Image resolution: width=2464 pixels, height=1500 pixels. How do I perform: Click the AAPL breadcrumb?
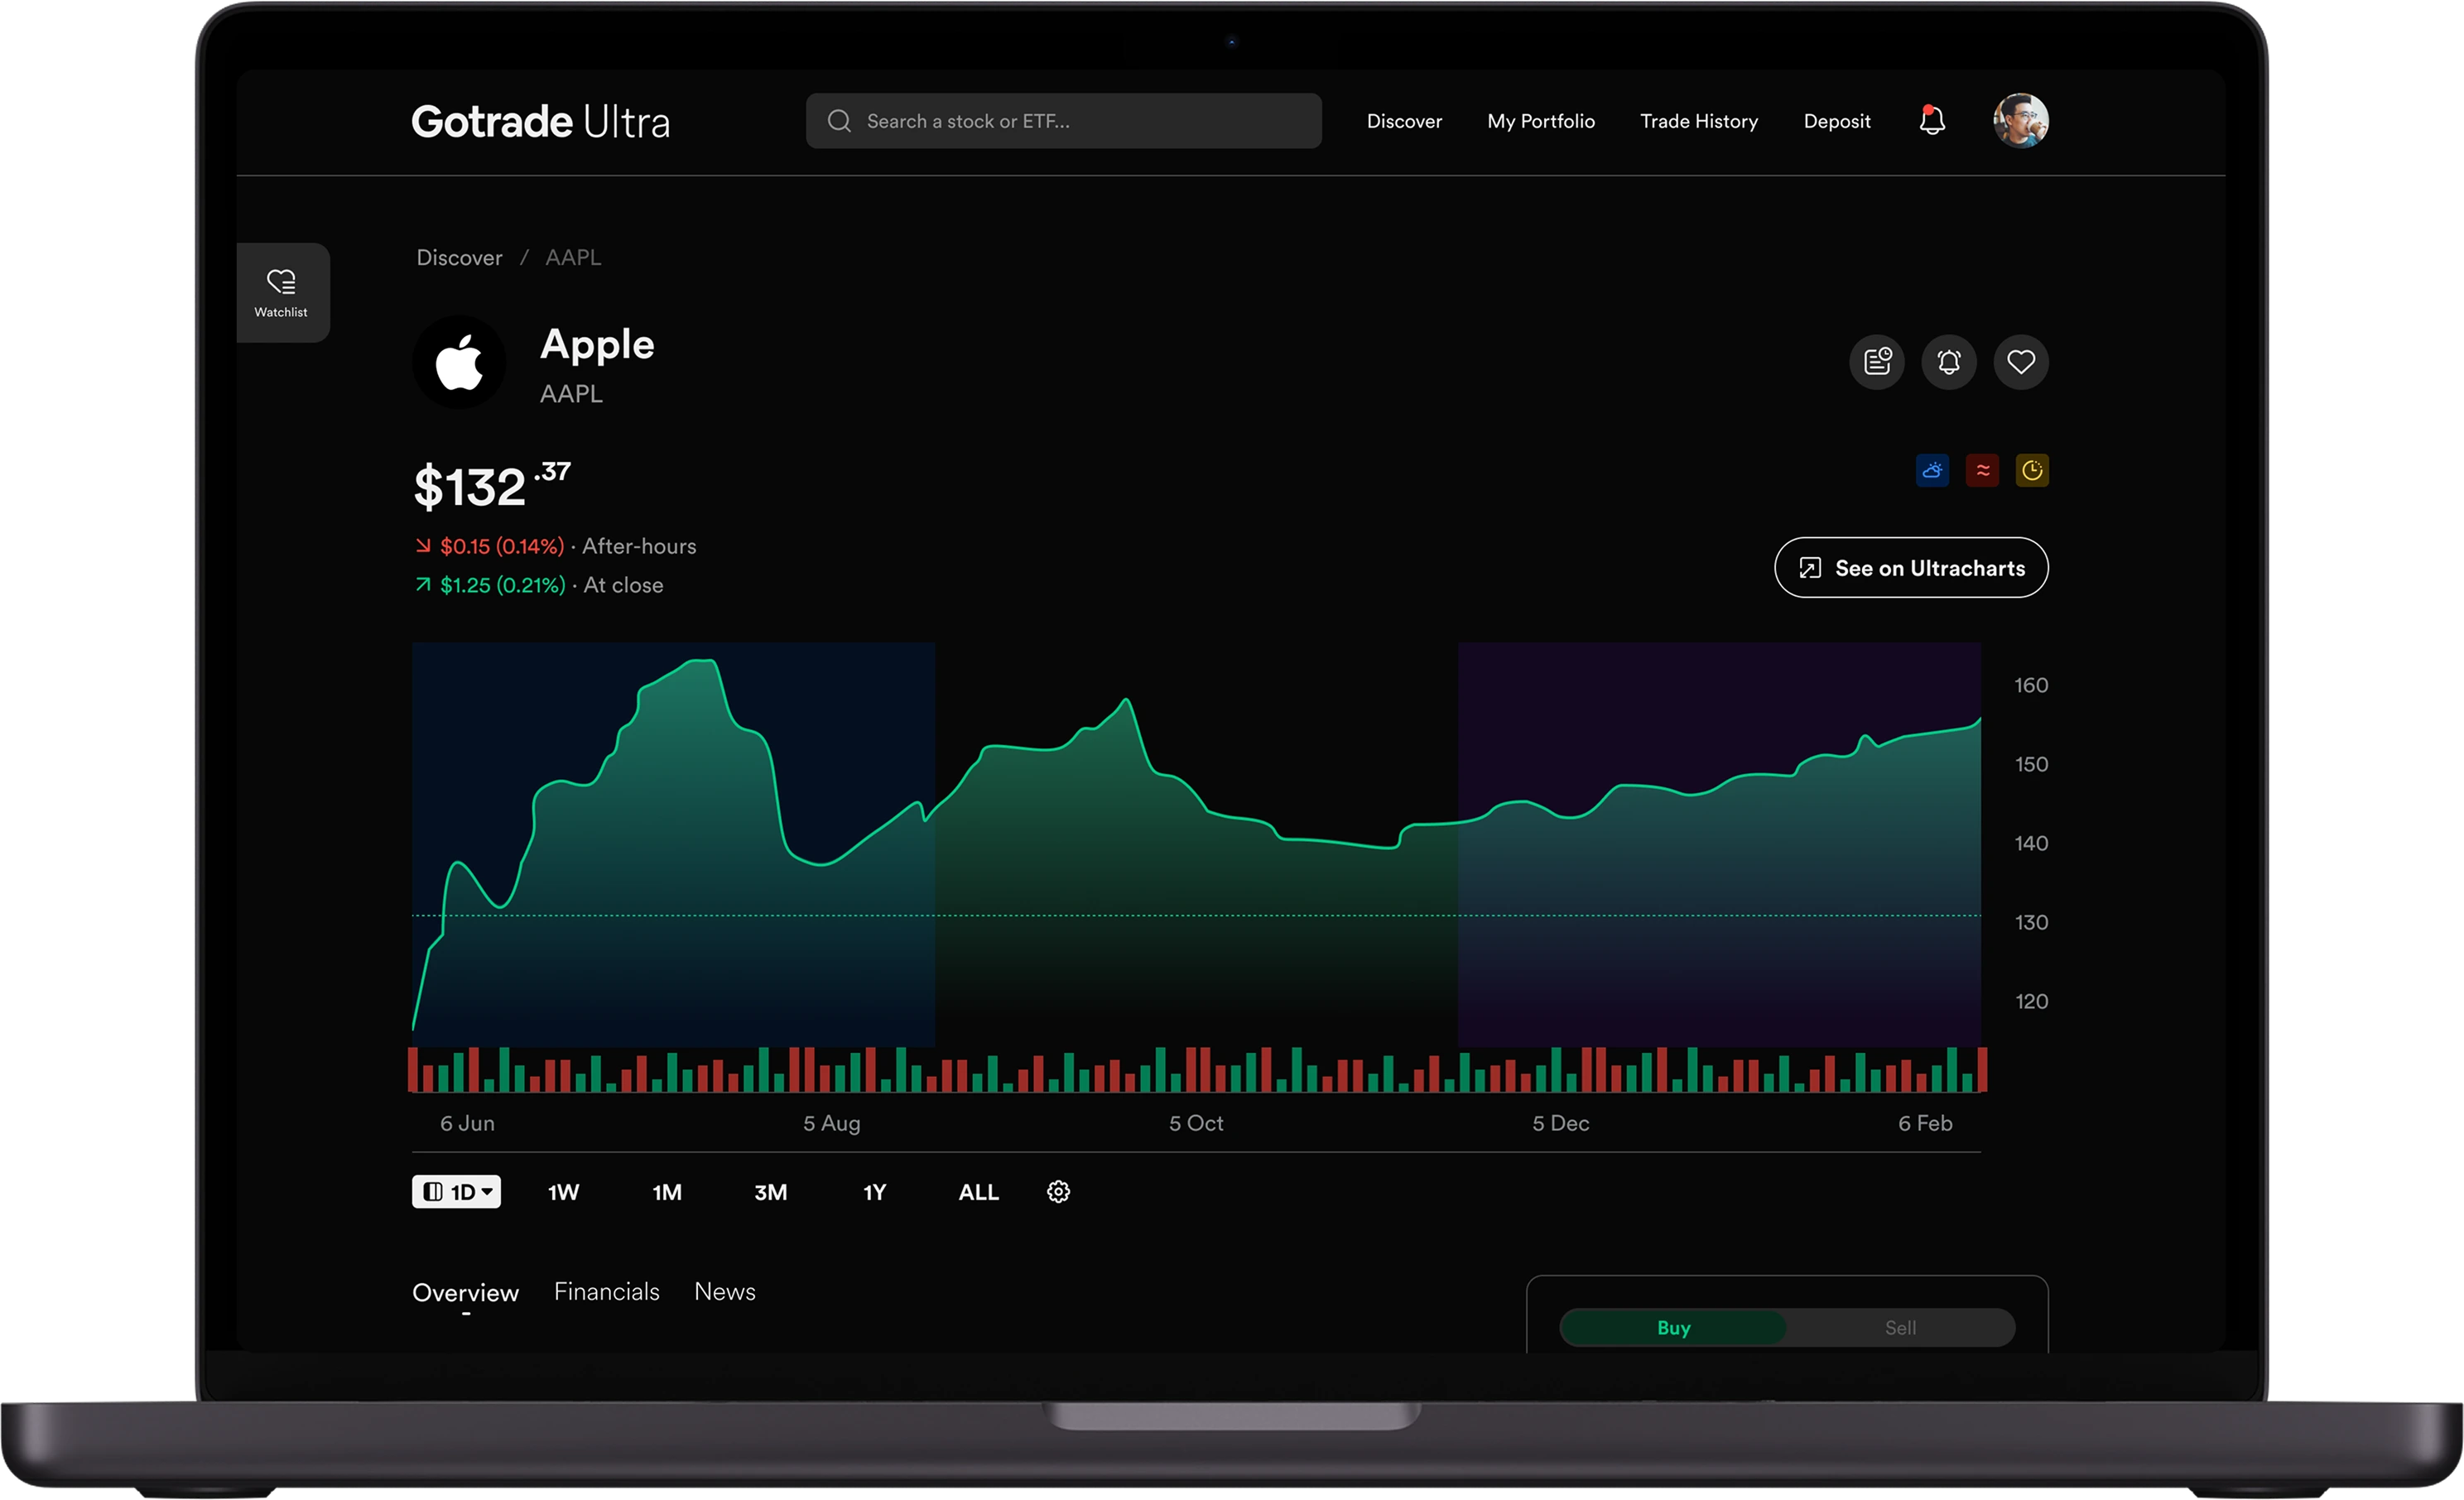573,258
